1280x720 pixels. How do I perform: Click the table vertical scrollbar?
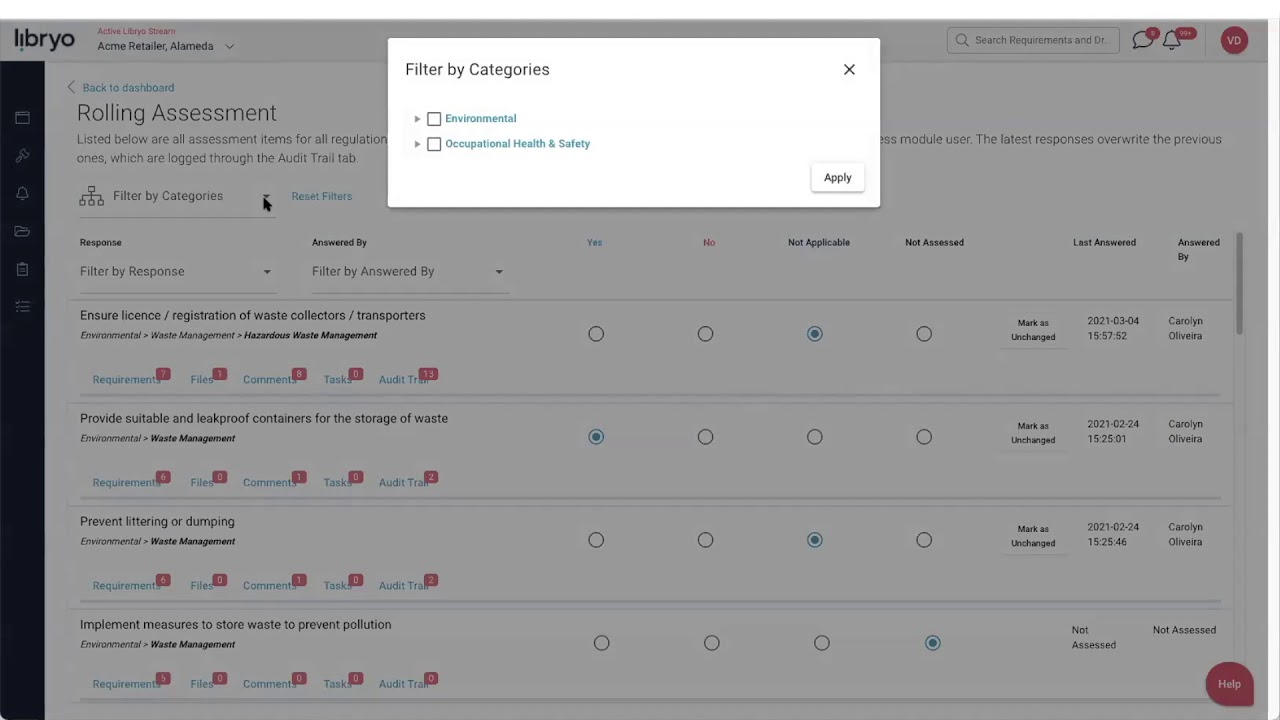point(1239,285)
